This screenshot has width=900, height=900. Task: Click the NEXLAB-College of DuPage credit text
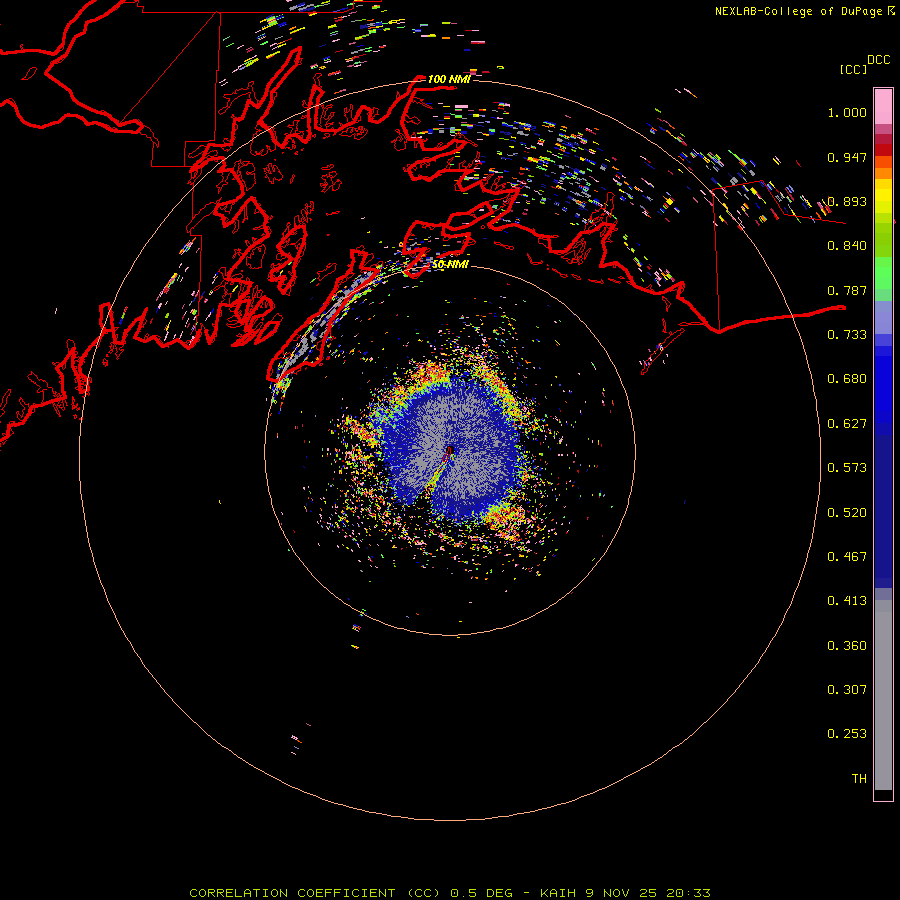click(798, 11)
